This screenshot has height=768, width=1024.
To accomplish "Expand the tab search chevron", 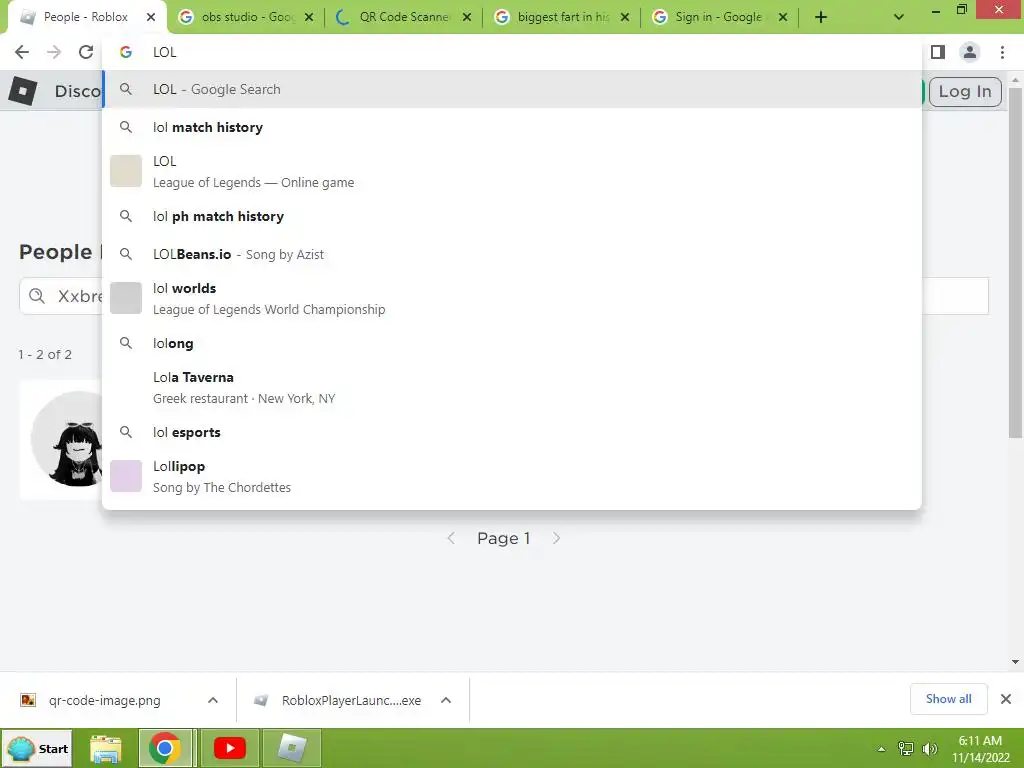I will pos(899,18).
